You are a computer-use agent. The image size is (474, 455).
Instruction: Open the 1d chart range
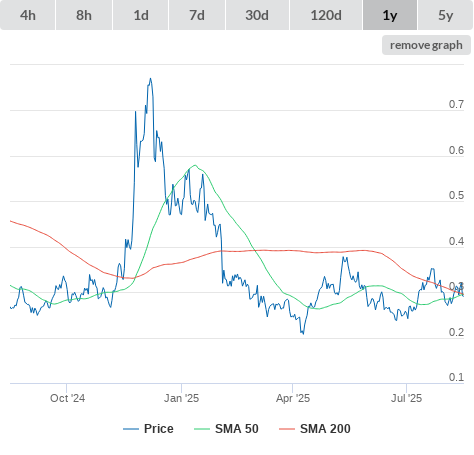pyautogui.click(x=141, y=15)
